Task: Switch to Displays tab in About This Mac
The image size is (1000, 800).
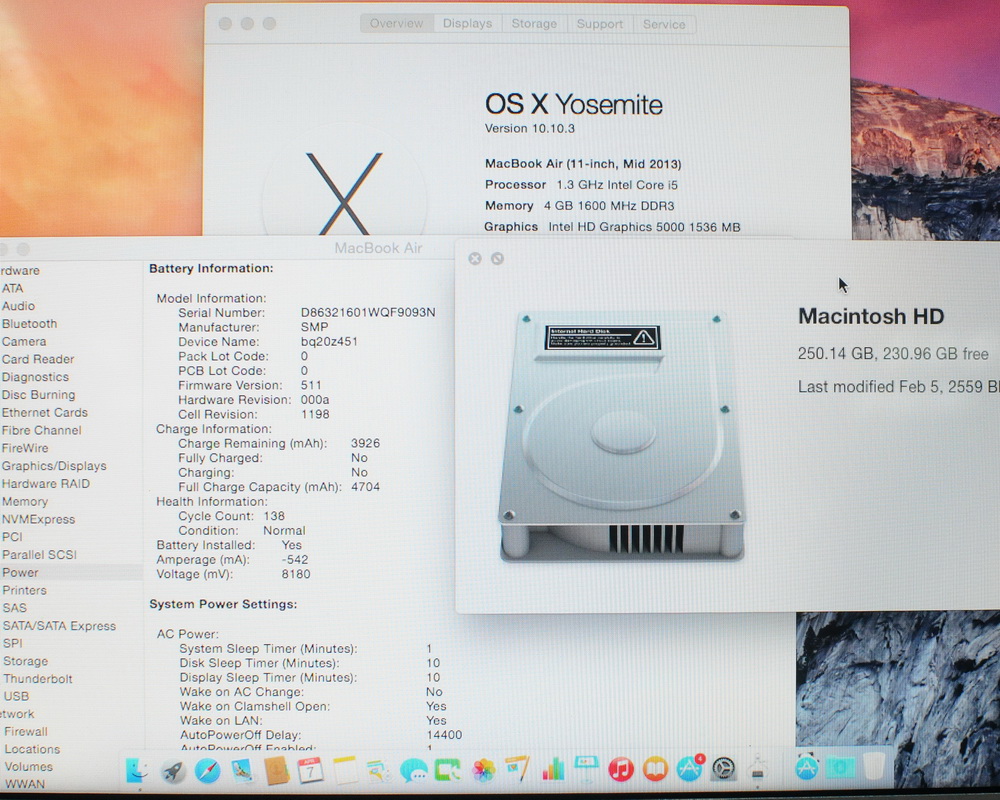Action: pos(467,24)
